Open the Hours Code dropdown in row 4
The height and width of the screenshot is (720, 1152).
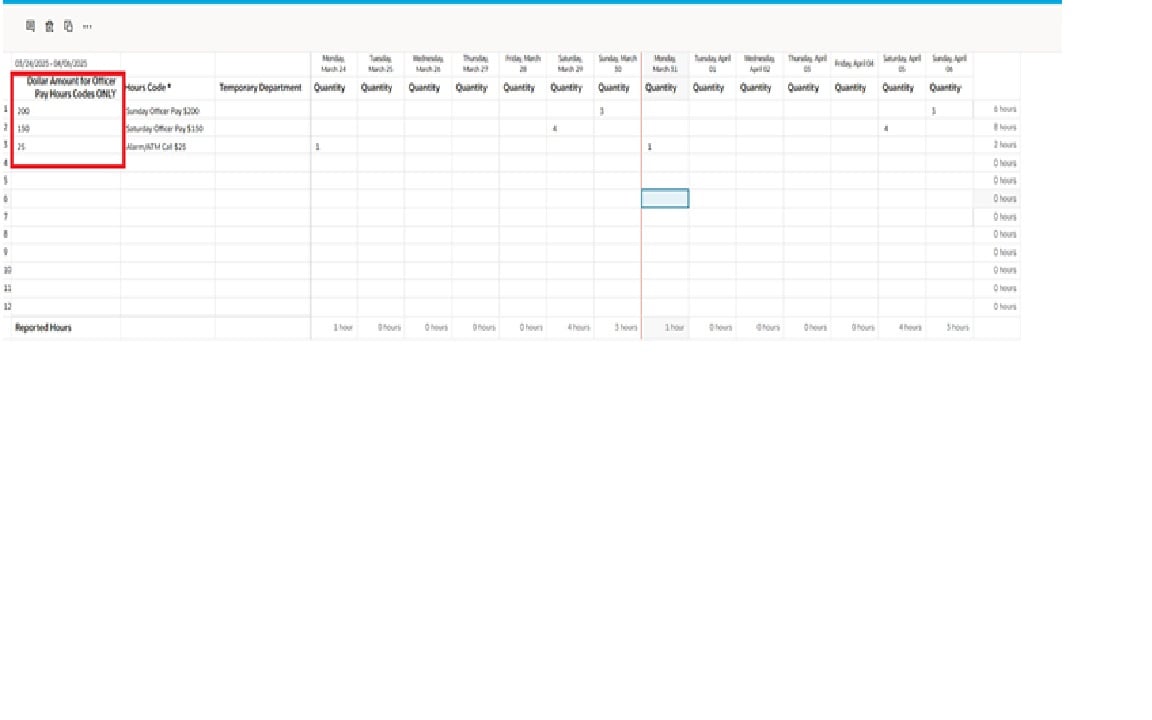168,163
